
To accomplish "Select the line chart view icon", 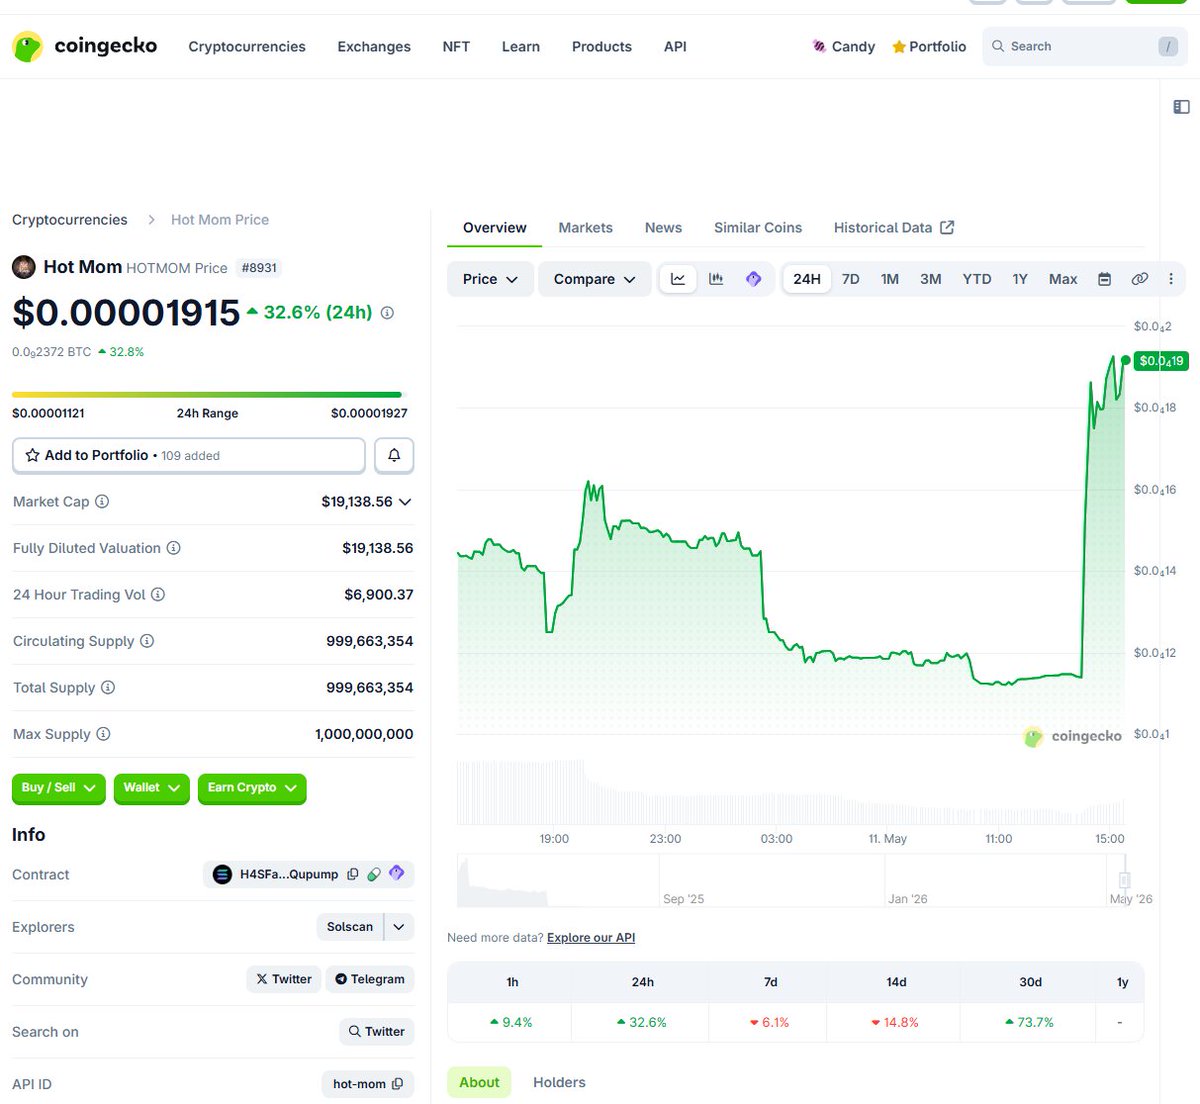I will pyautogui.click(x=678, y=279).
